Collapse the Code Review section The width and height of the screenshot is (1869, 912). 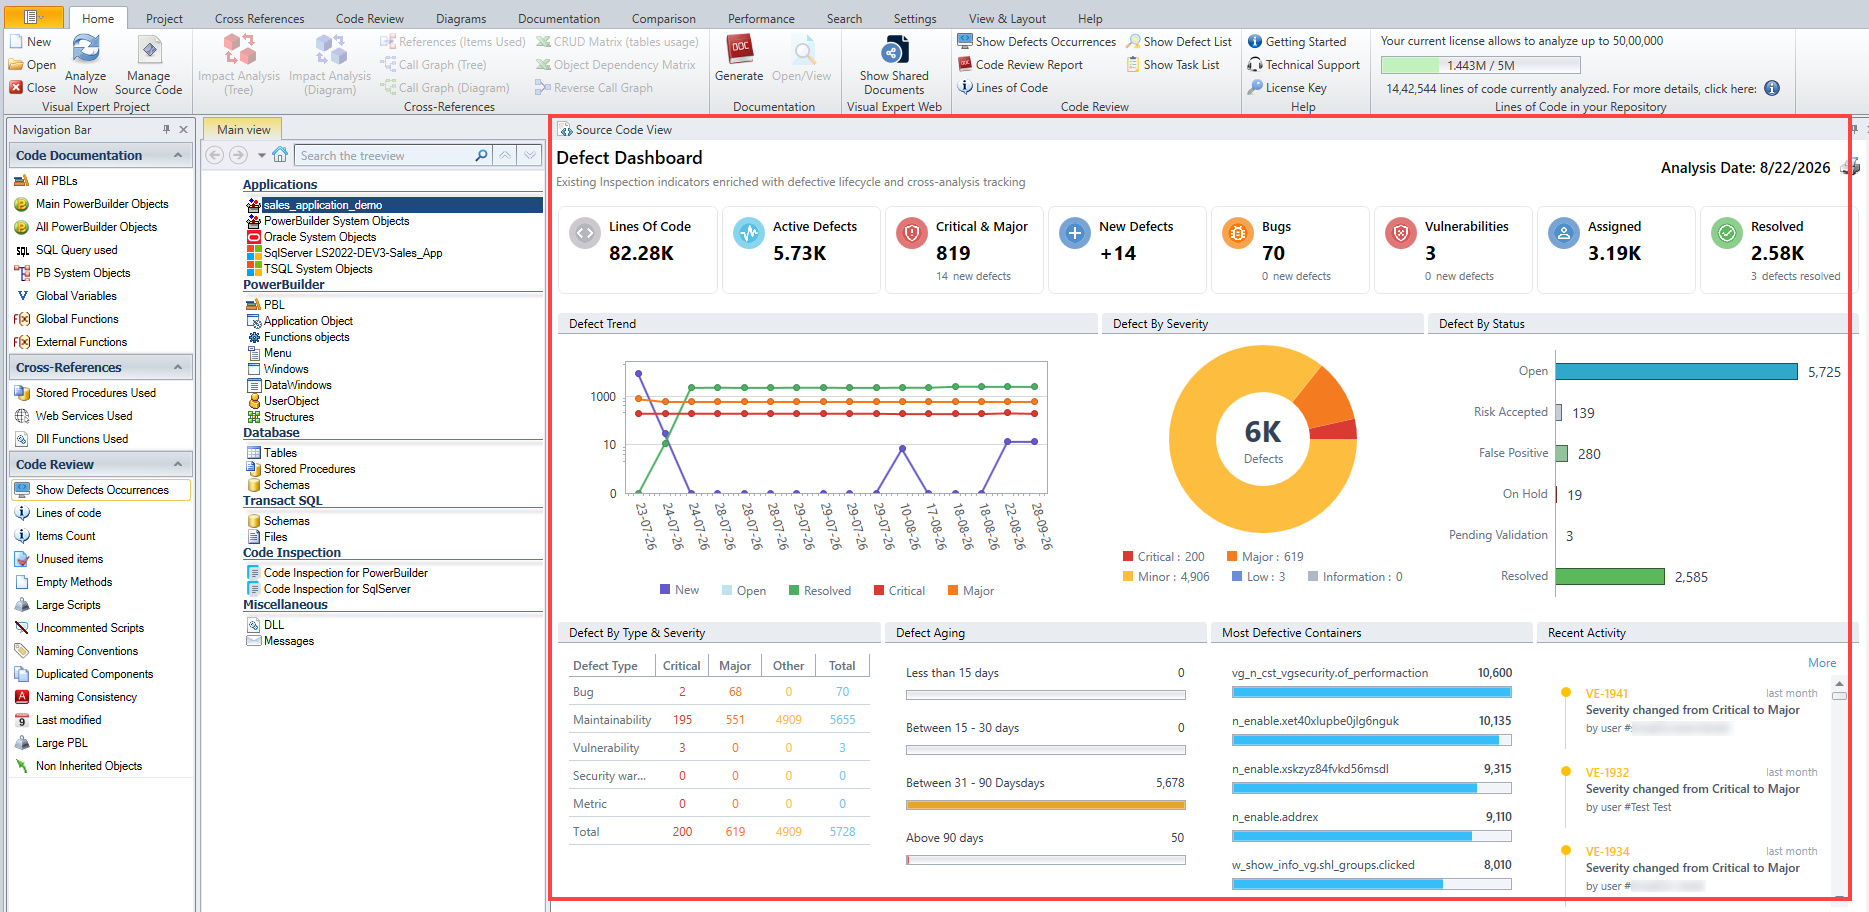tap(178, 464)
